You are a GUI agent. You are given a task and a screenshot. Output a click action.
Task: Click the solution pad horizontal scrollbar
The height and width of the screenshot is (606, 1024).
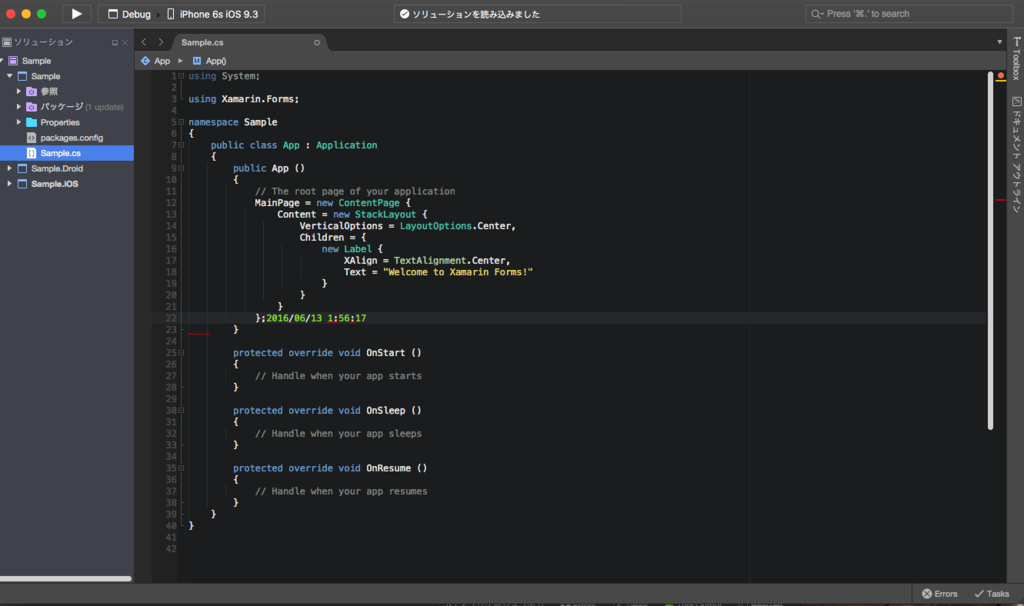point(65,579)
